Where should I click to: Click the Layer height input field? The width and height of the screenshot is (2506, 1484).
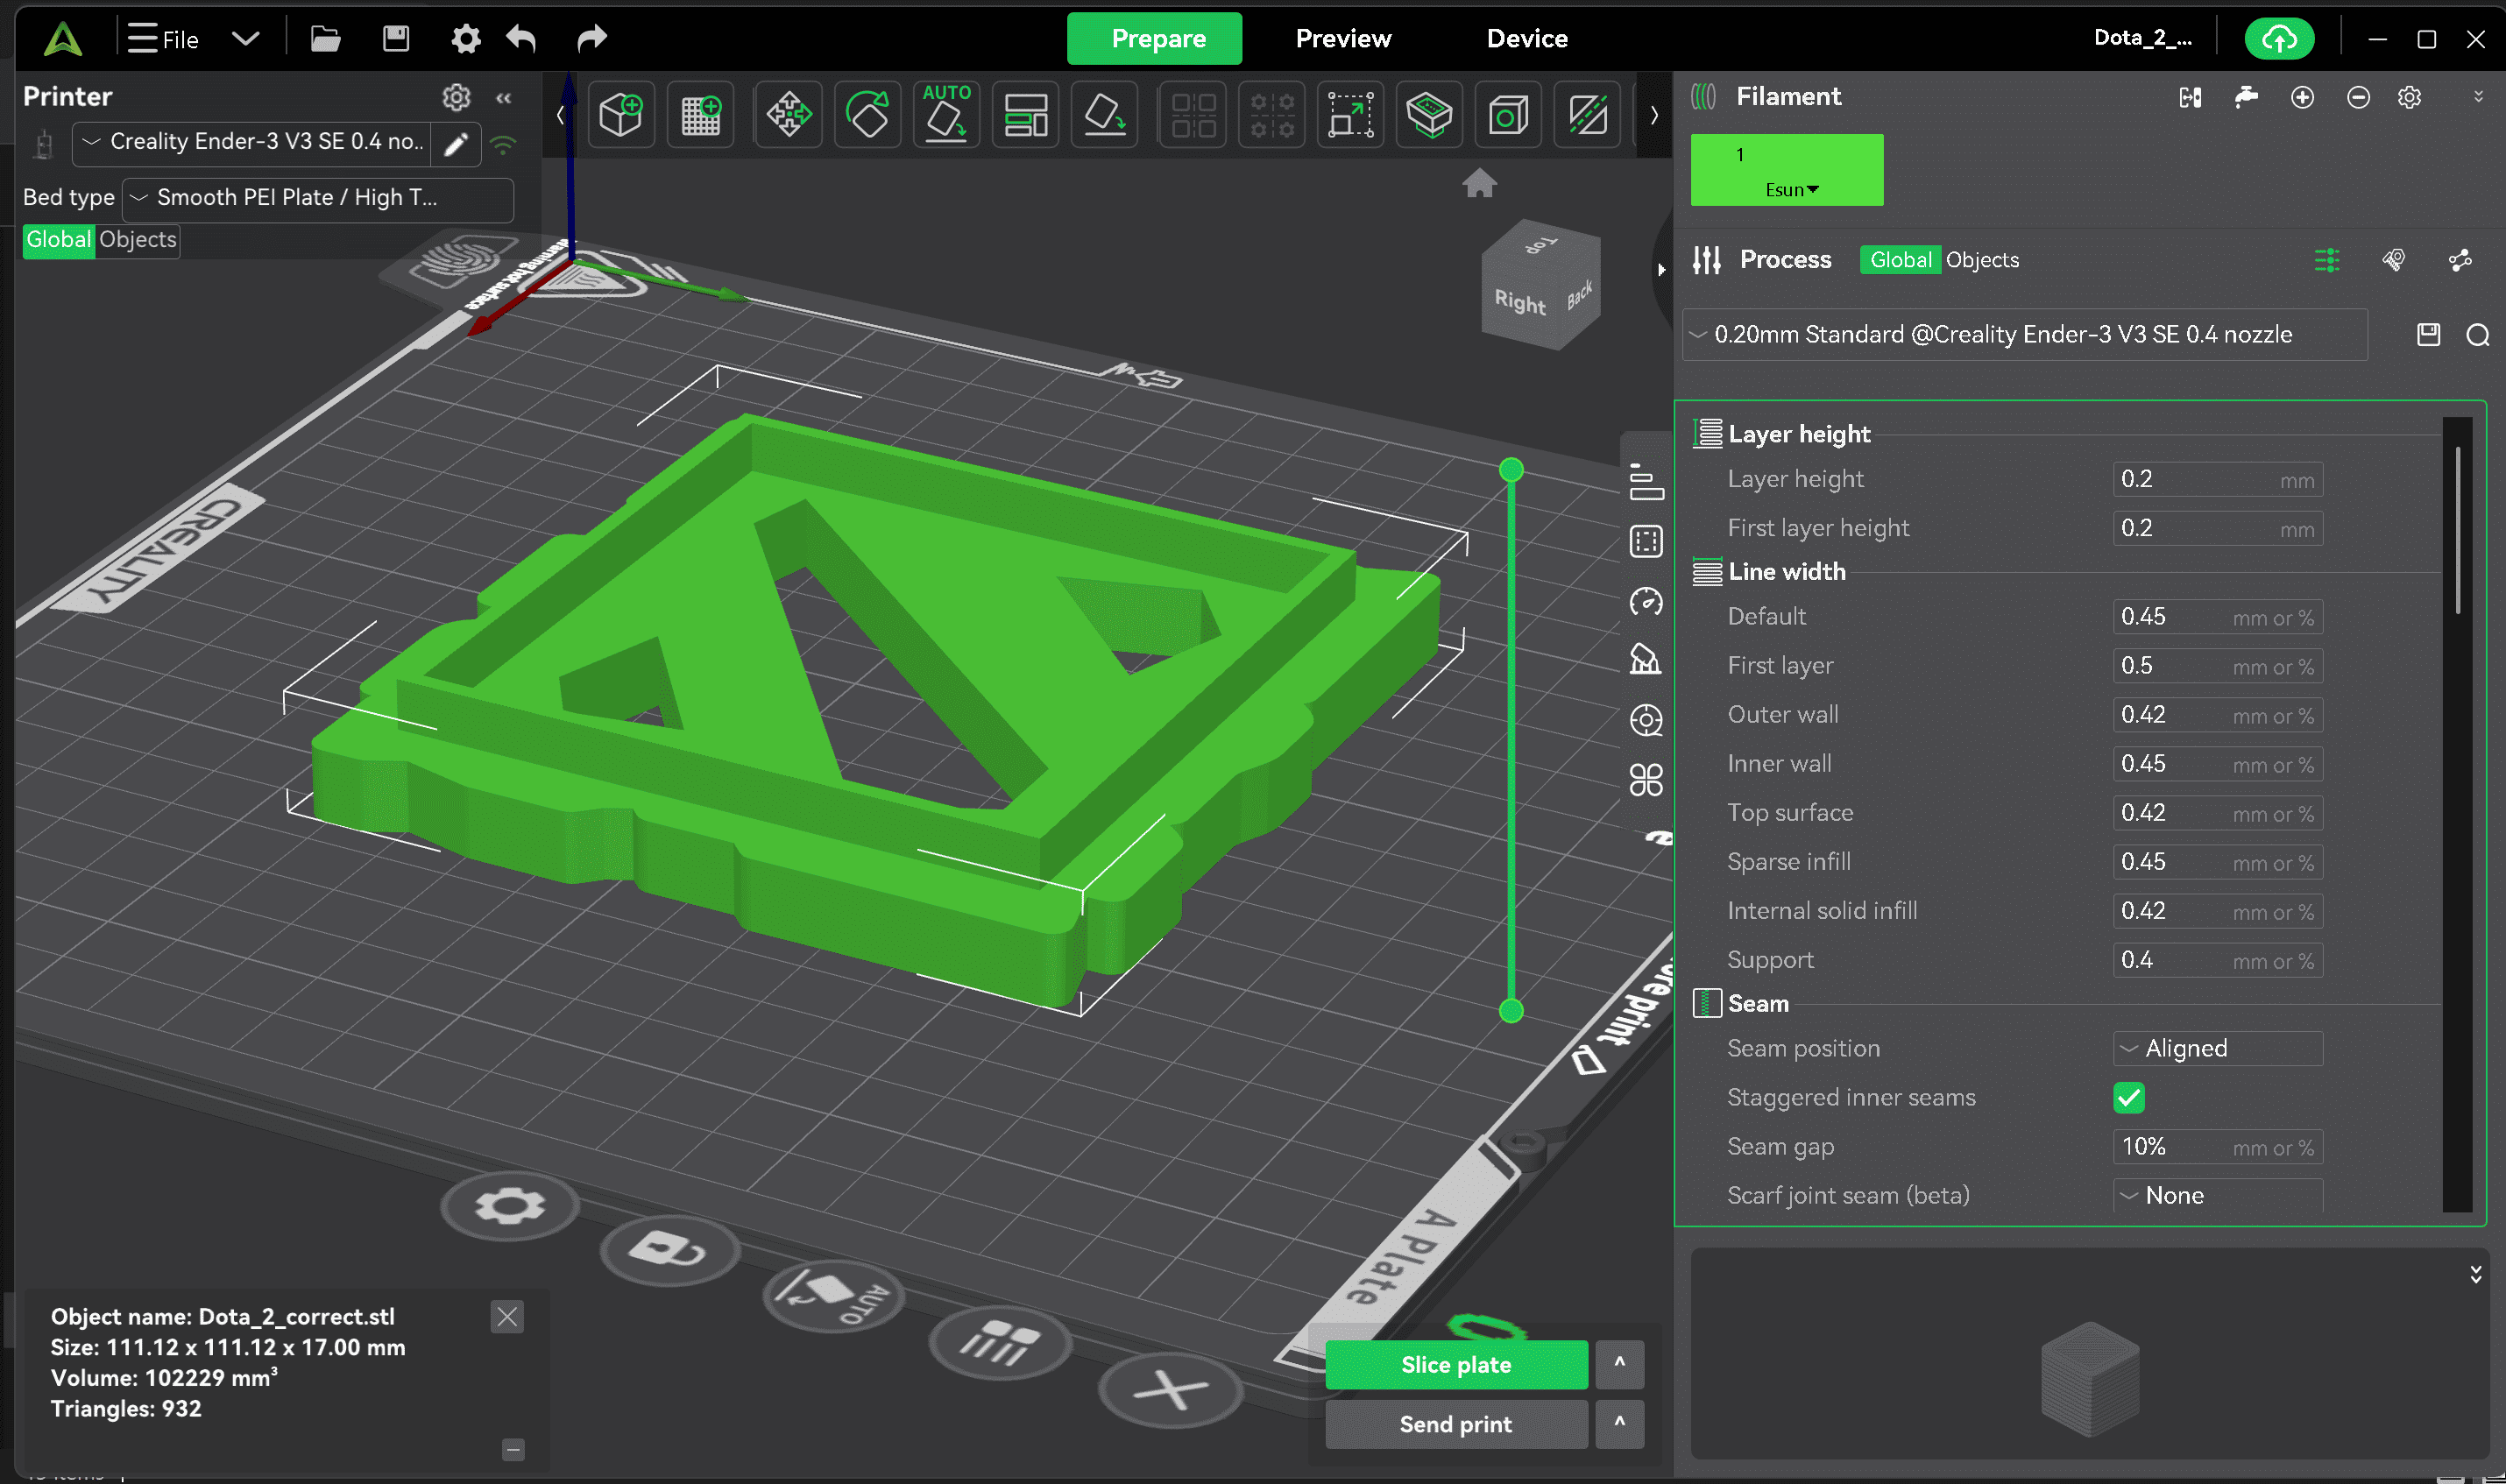tap(2217, 480)
